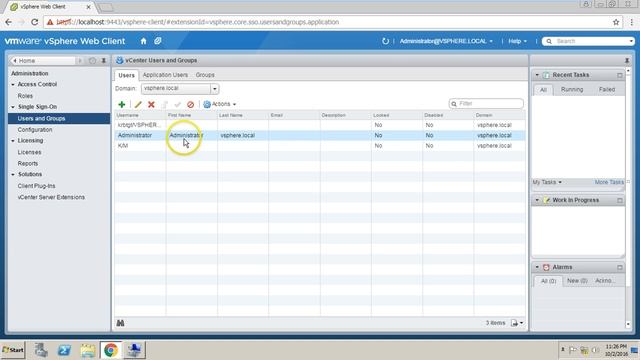640x360 pixels.
Task: Click the Home back button in the navigator
Action: 42,60
